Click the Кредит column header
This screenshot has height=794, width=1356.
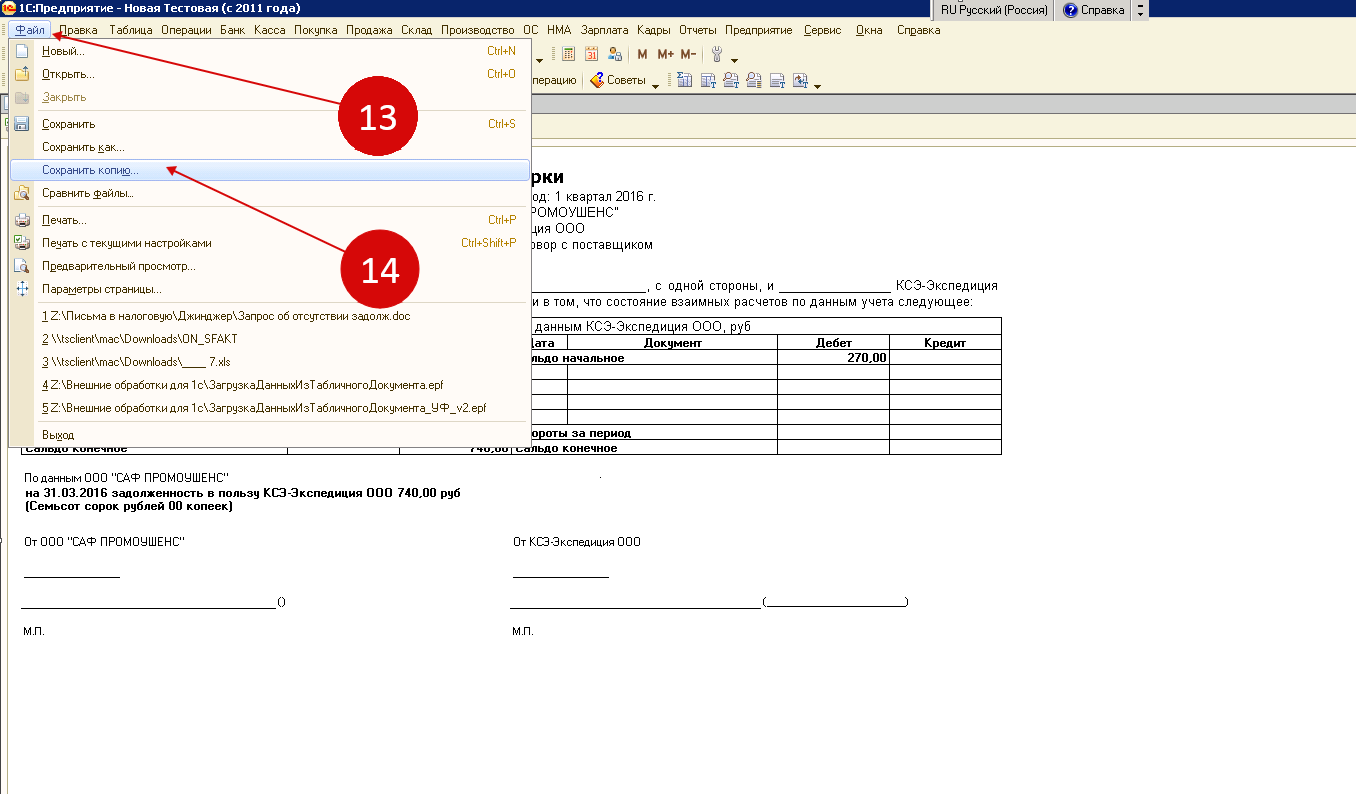pos(945,342)
